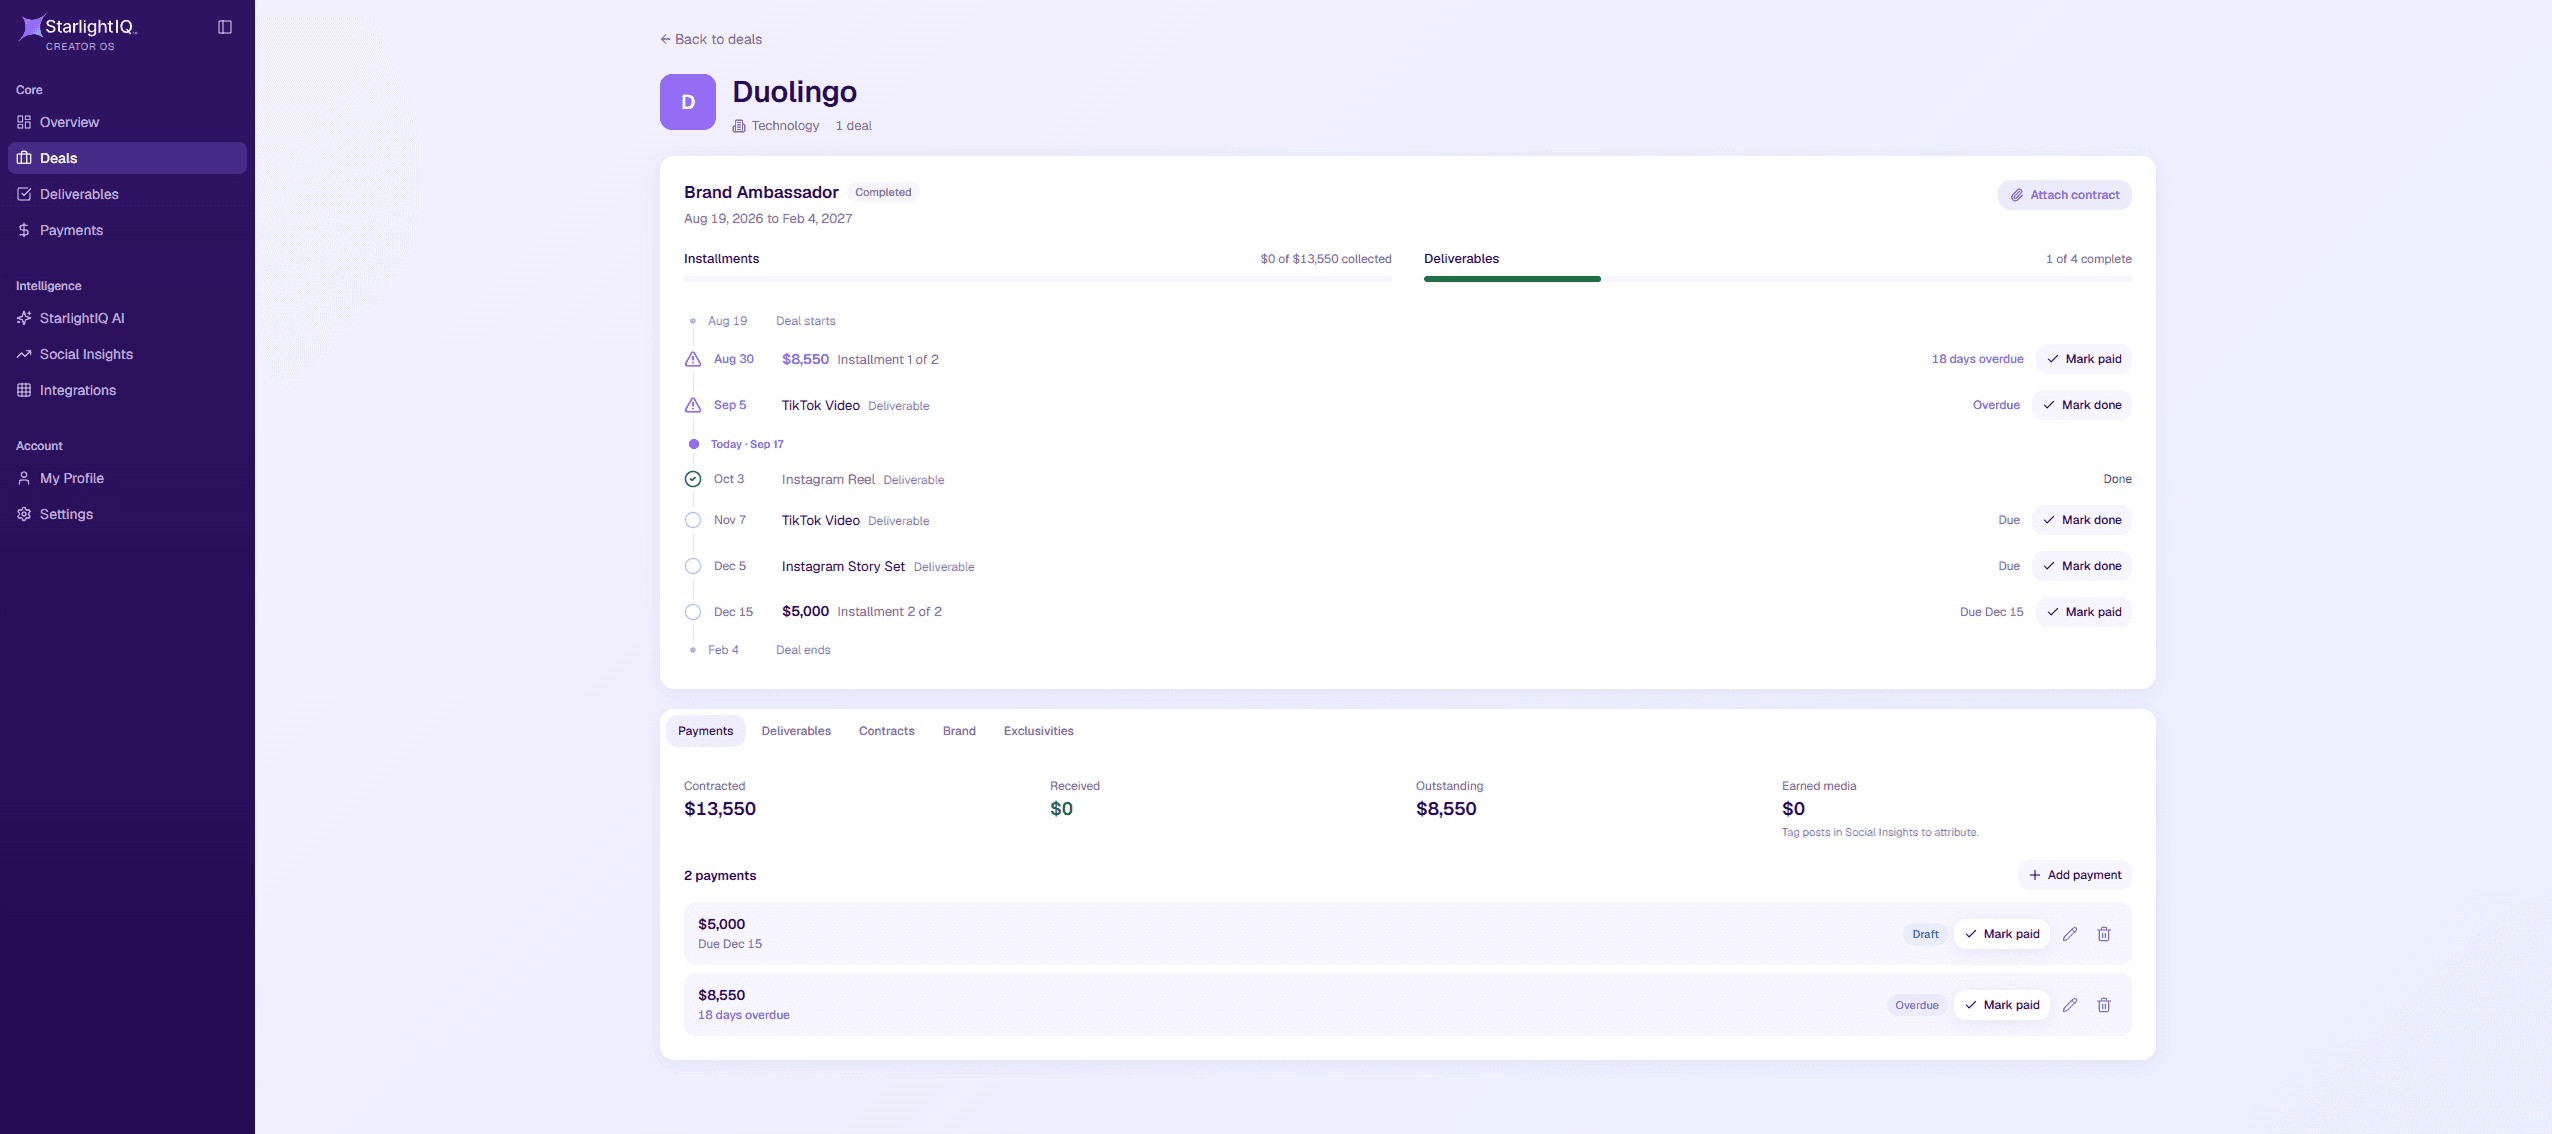Click the Add payment button
The width and height of the screenshot is (2552, 1134).
[2074, 875]
